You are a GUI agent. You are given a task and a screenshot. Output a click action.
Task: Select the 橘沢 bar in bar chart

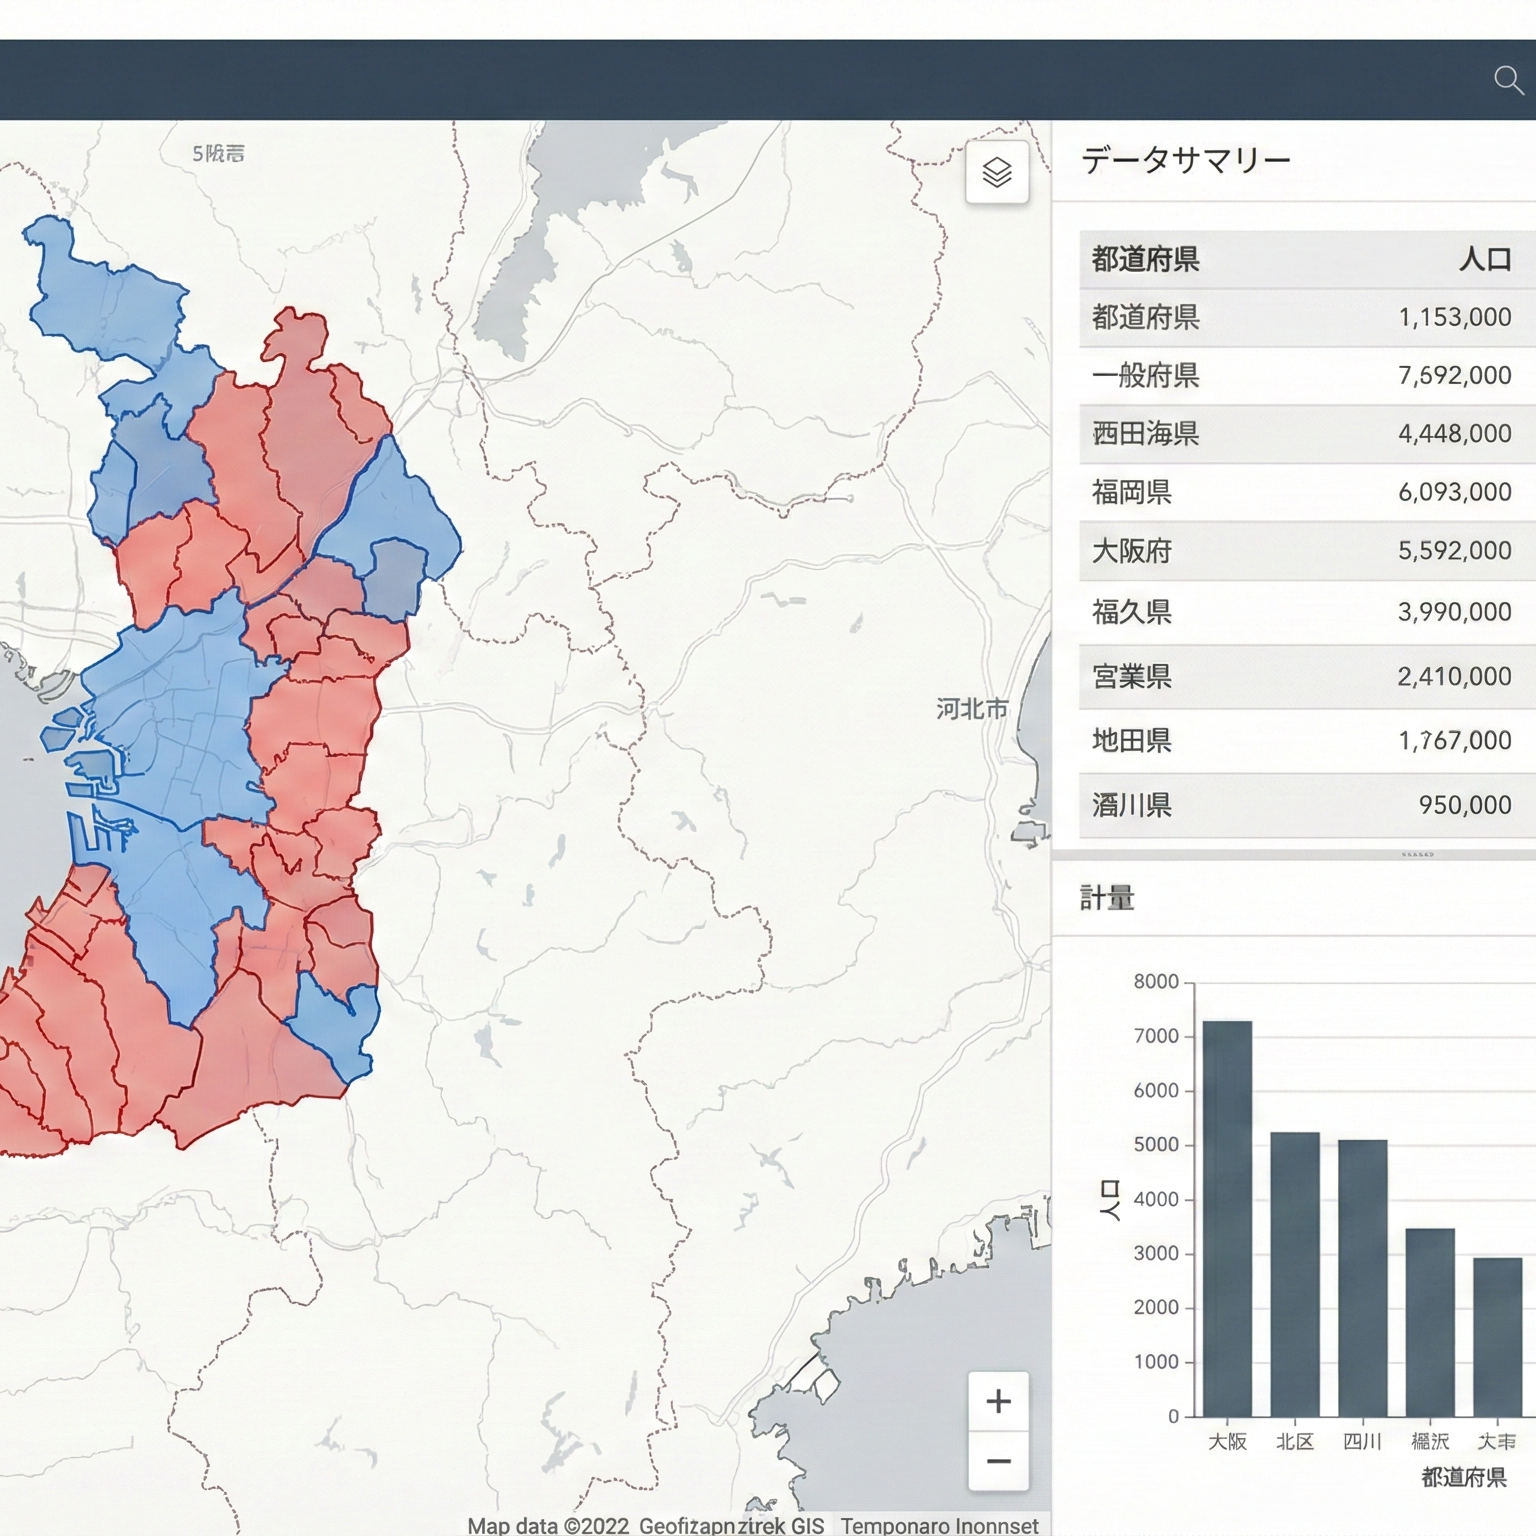1429,1322
